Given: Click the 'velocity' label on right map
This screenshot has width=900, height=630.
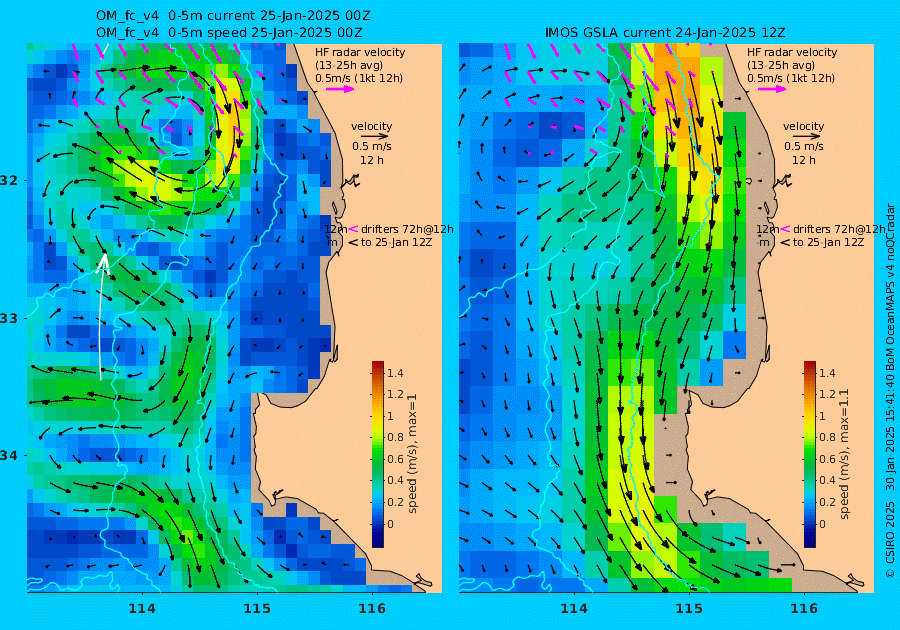Looking at the screenshot, I should [x=803, y=126].
